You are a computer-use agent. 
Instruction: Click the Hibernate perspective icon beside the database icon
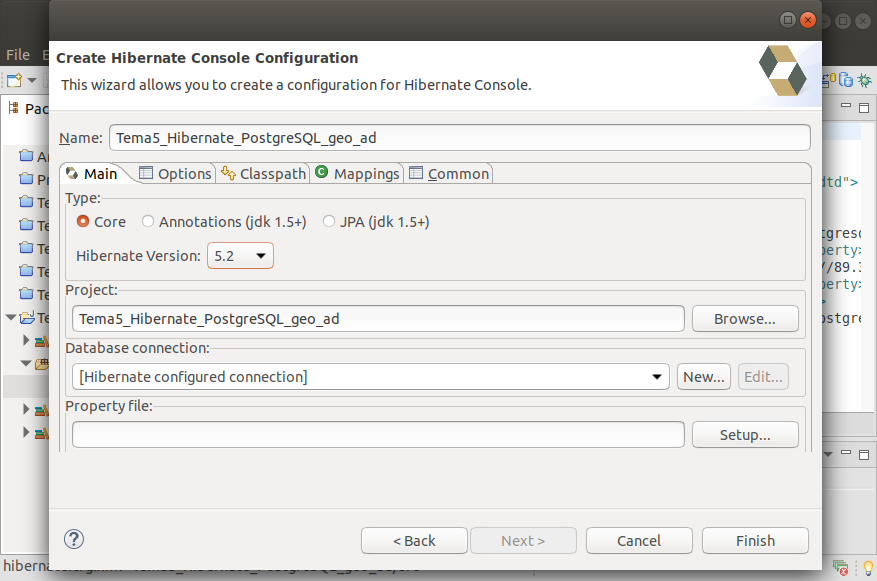pyautogui.click(x=828, y=81)
